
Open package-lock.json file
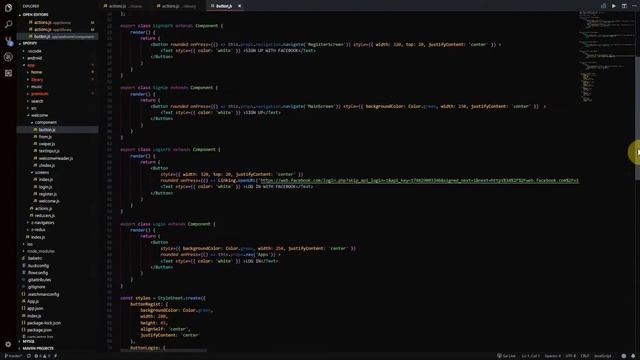[44, 323]
